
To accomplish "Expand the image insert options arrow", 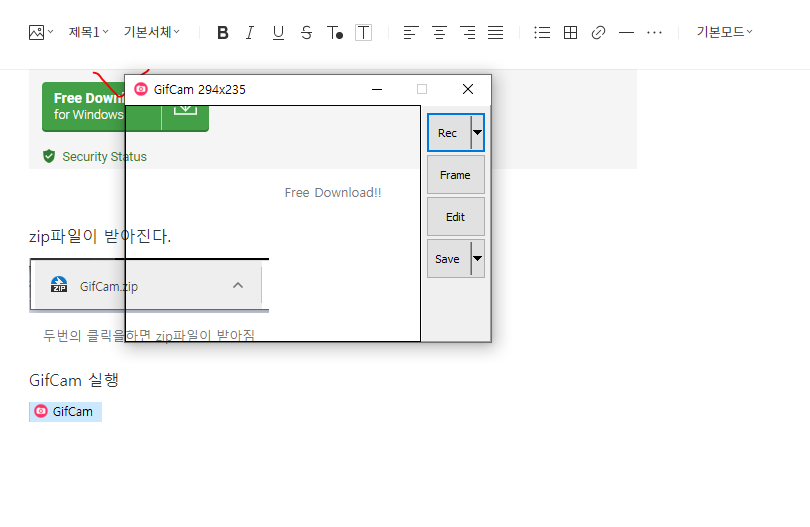I will 51,32.
